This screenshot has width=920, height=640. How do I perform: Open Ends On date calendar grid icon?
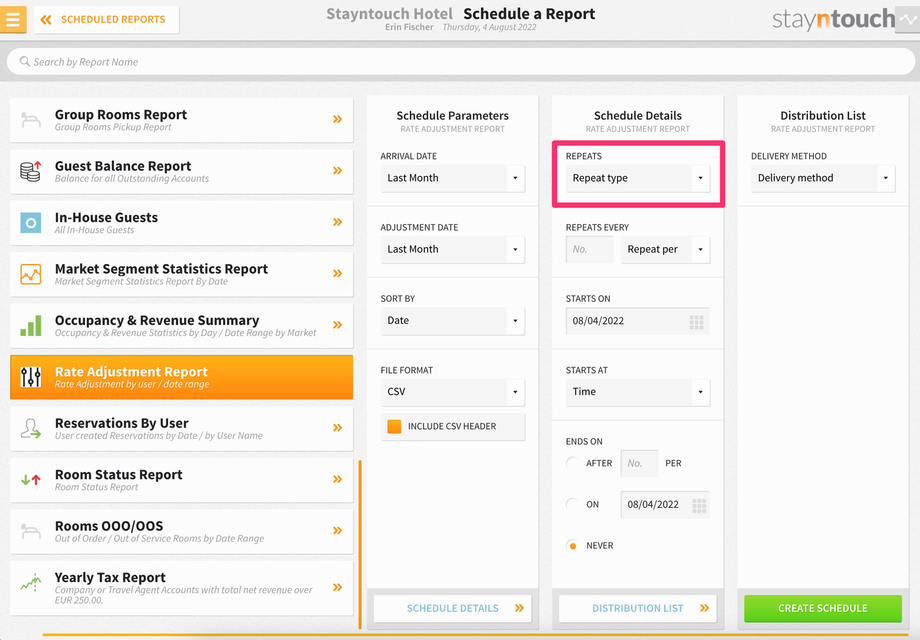699,506
